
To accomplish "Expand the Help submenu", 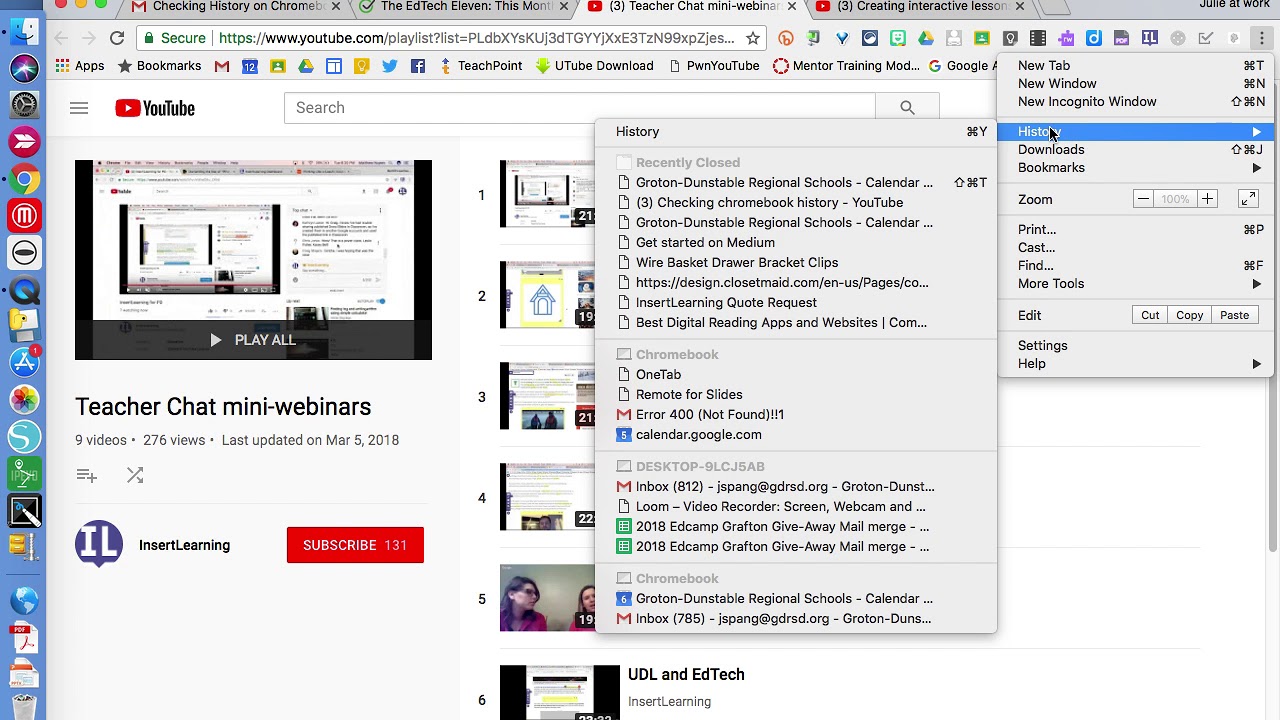I will click(1135, 364).
